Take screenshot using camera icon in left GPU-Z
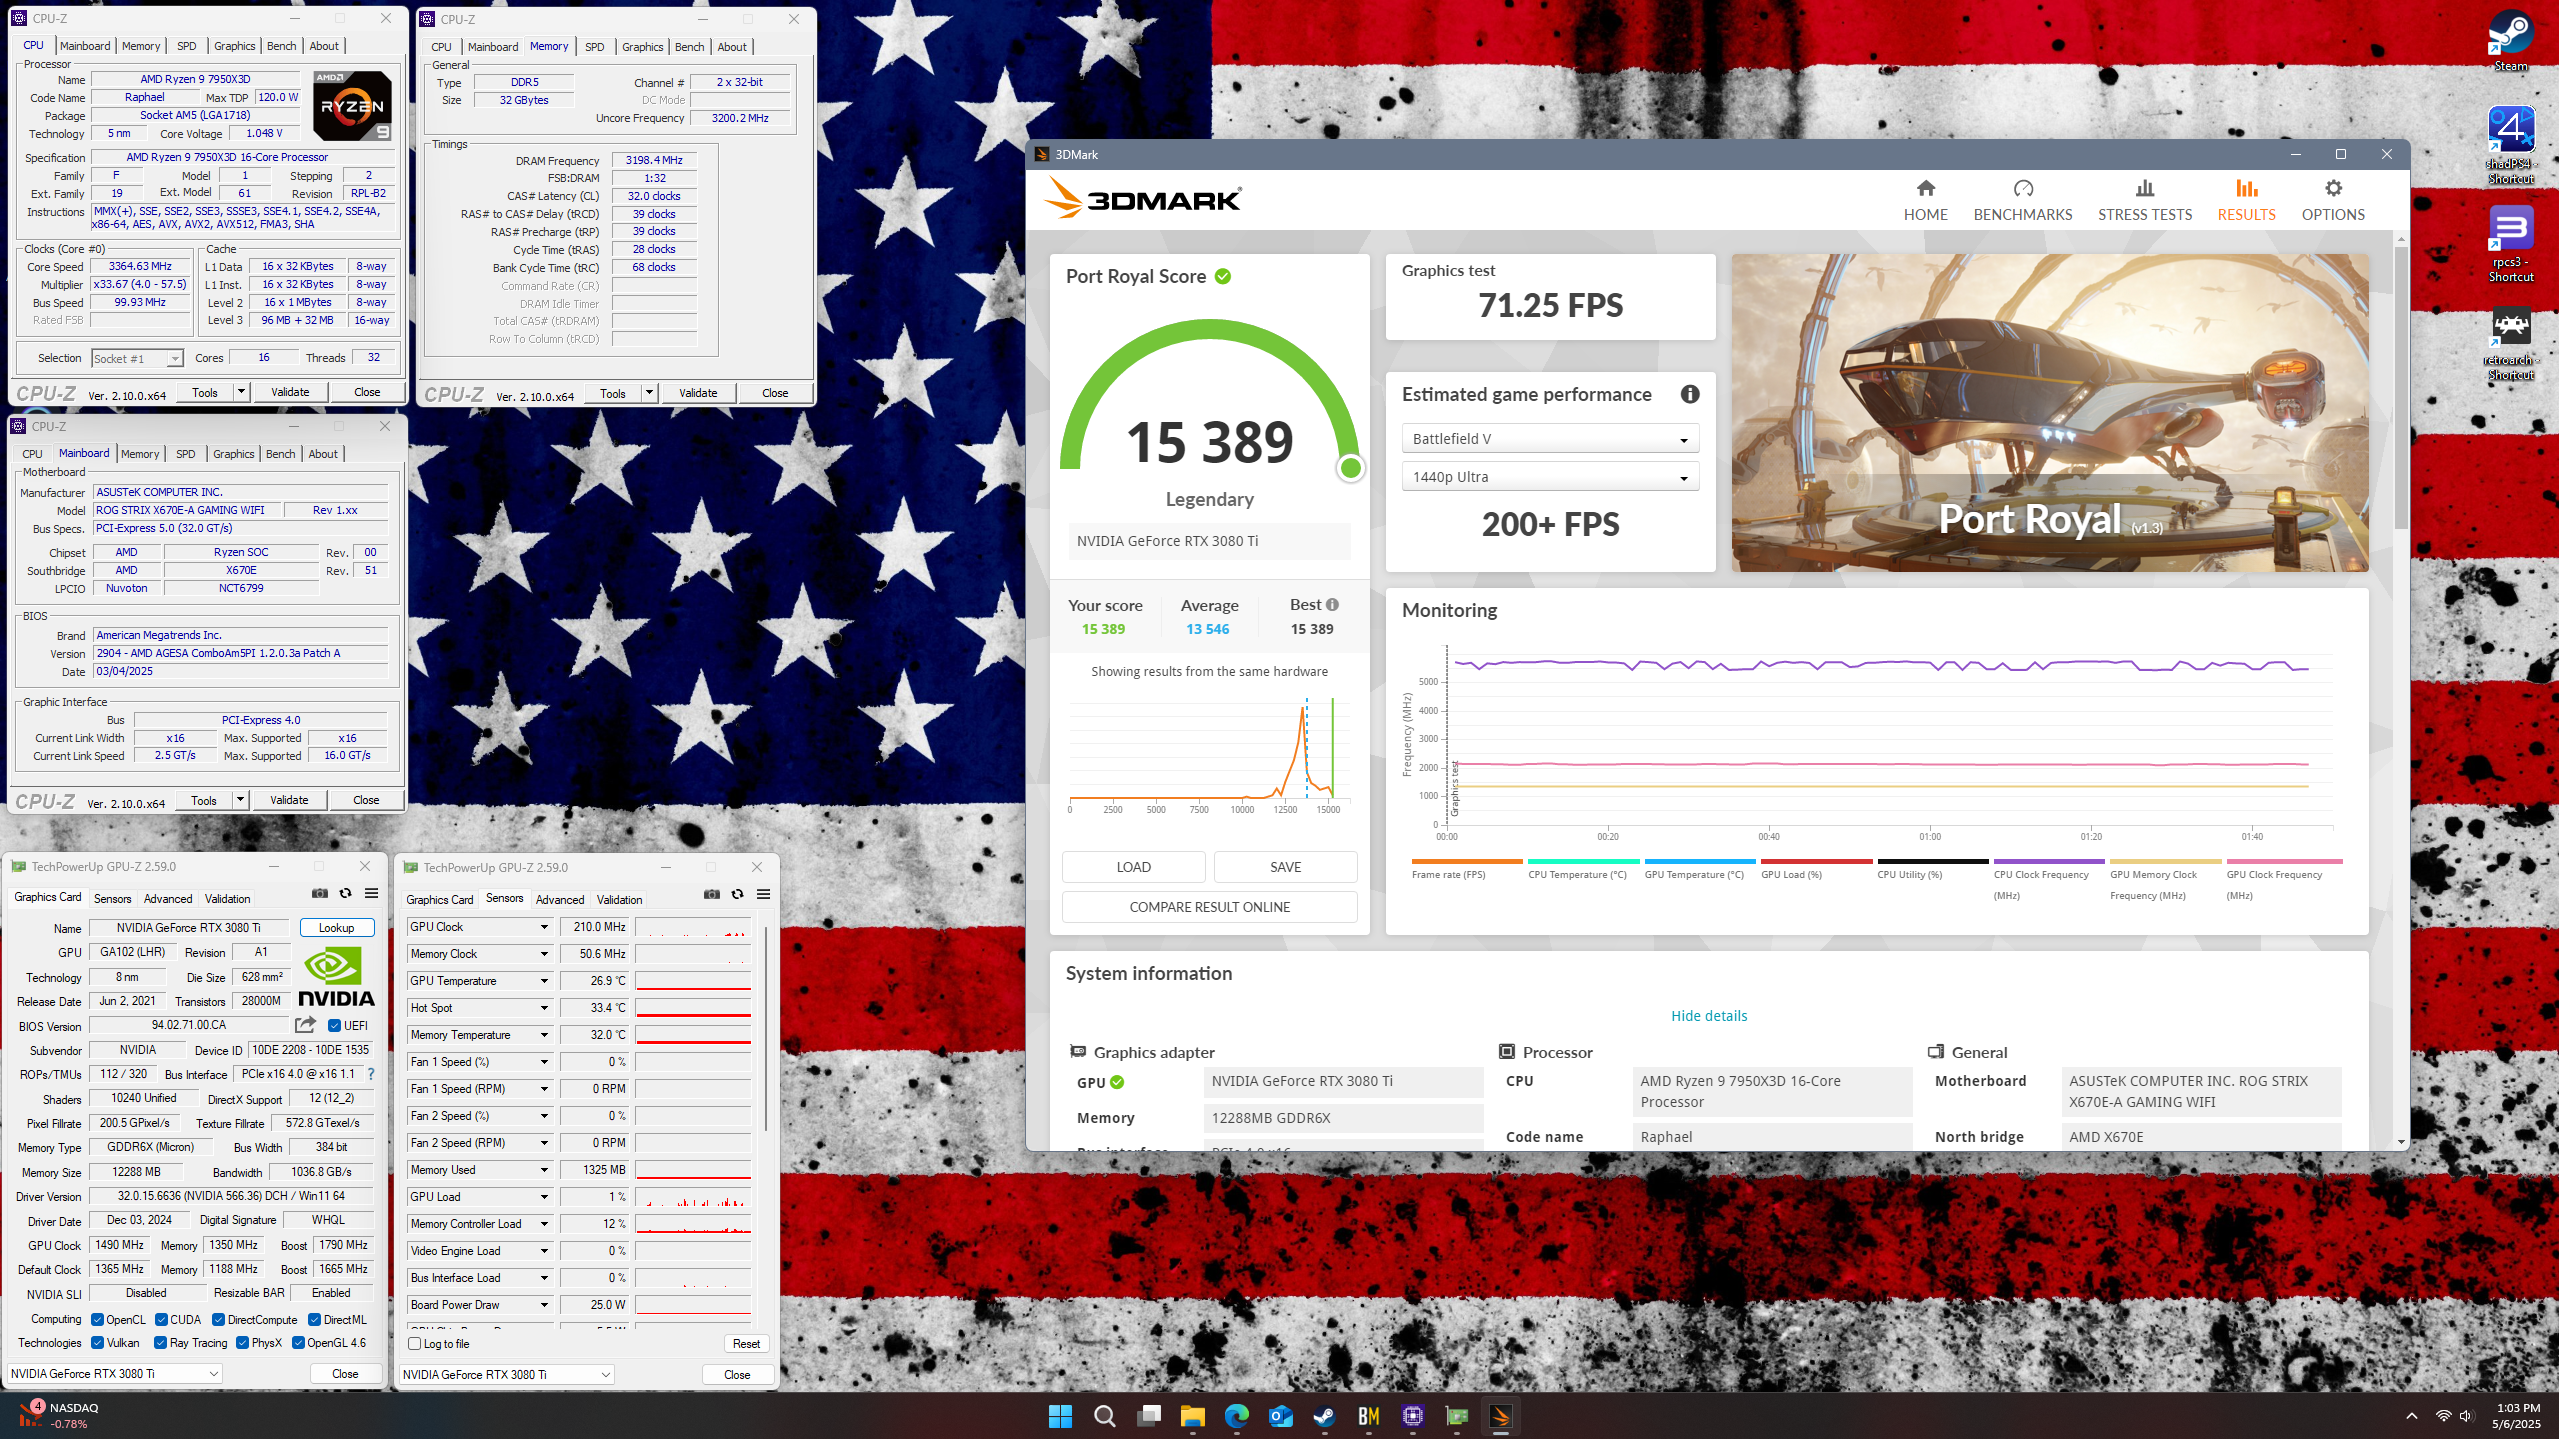Viewport: 2559px width, 1439px height. click(320, 893)
